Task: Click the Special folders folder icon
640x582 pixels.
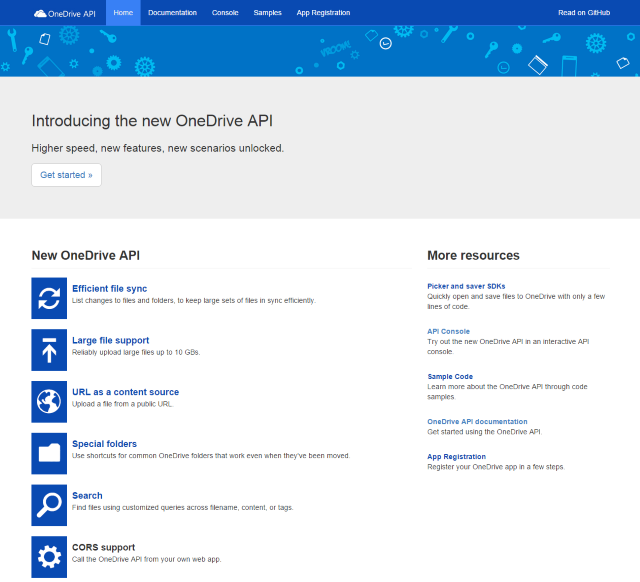Action: (49, 453)
